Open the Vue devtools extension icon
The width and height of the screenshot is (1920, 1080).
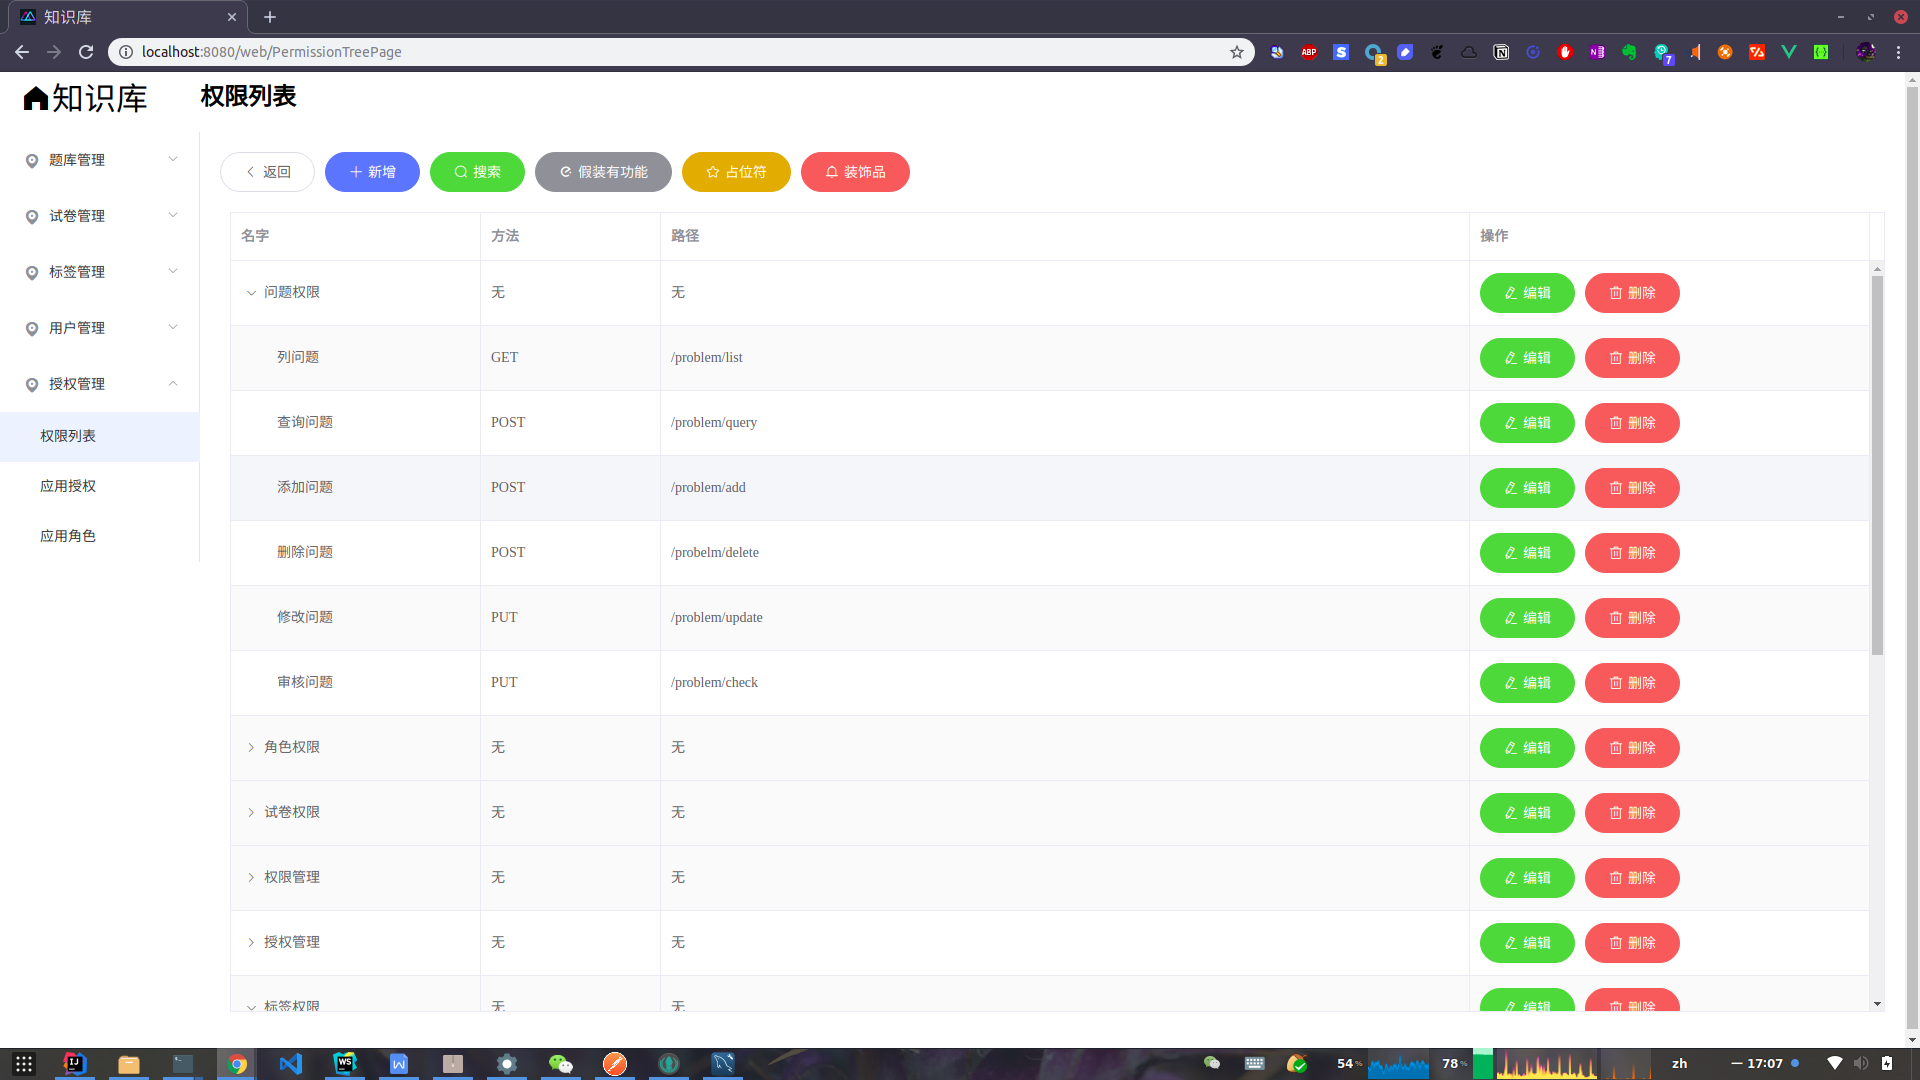click(x=1789, y=52)
